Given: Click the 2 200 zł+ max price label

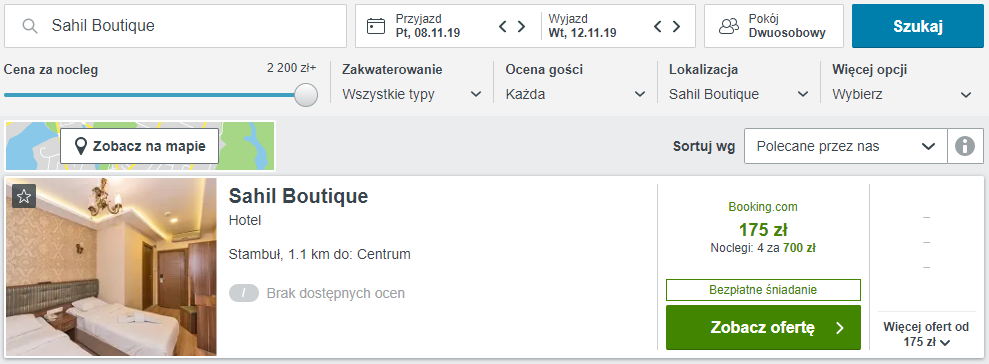Looking at the screenshot, I should (291, 69).
